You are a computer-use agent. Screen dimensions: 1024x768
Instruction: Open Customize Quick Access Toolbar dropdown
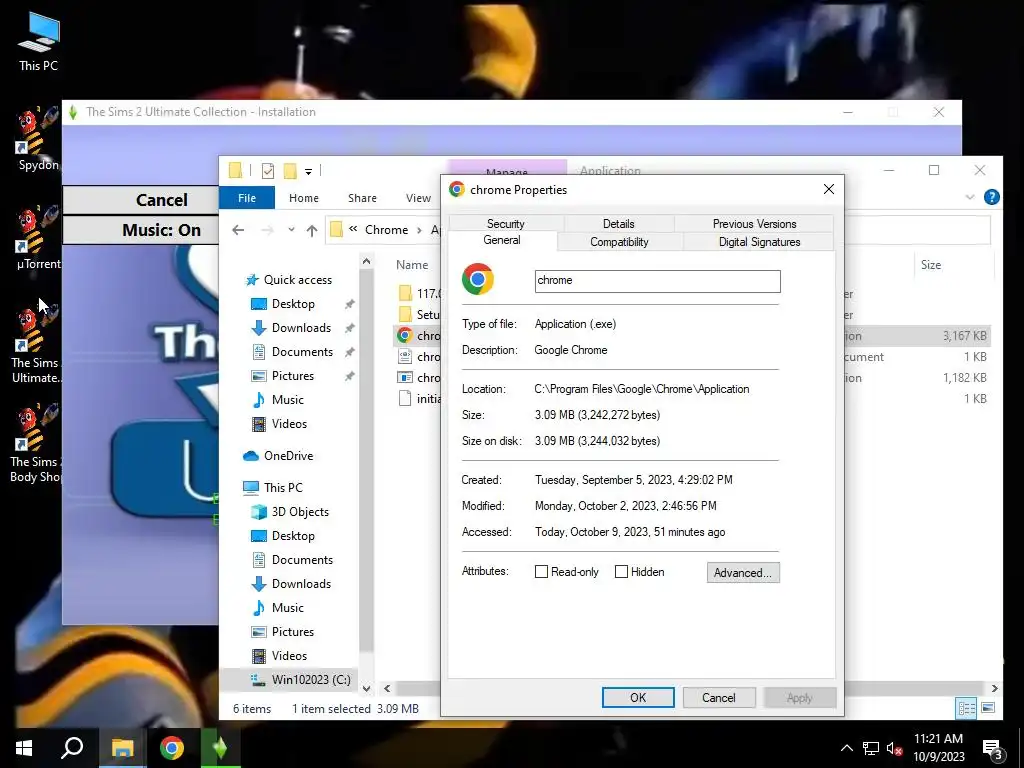click(x=308, y=172)
